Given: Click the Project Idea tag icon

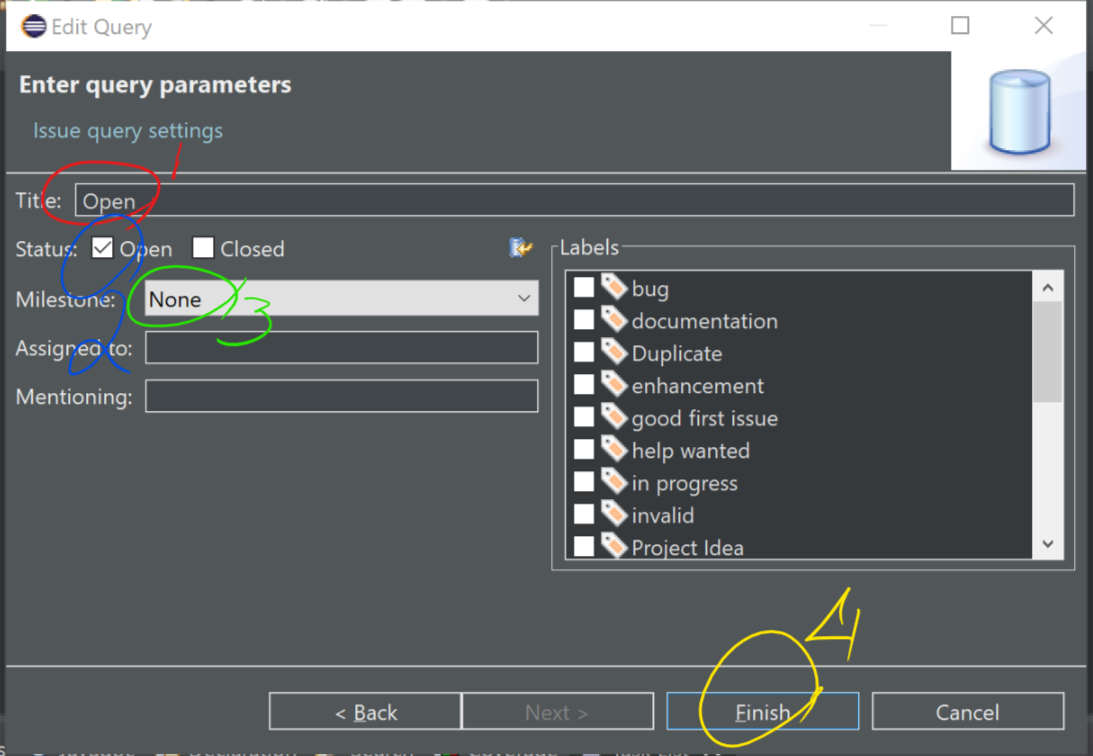Looking at the screenshot, I should click(x=614, y=546).
